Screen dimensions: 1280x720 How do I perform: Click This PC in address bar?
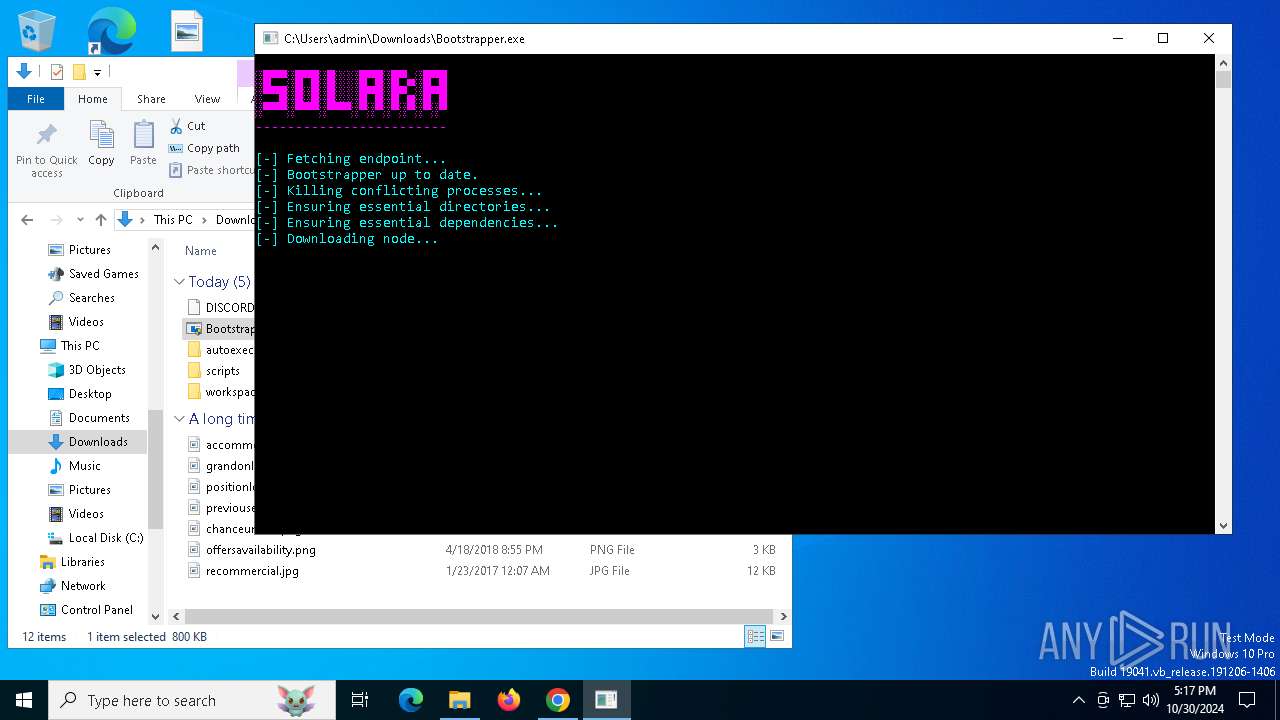pyautogui.click(x=173, y=220)
